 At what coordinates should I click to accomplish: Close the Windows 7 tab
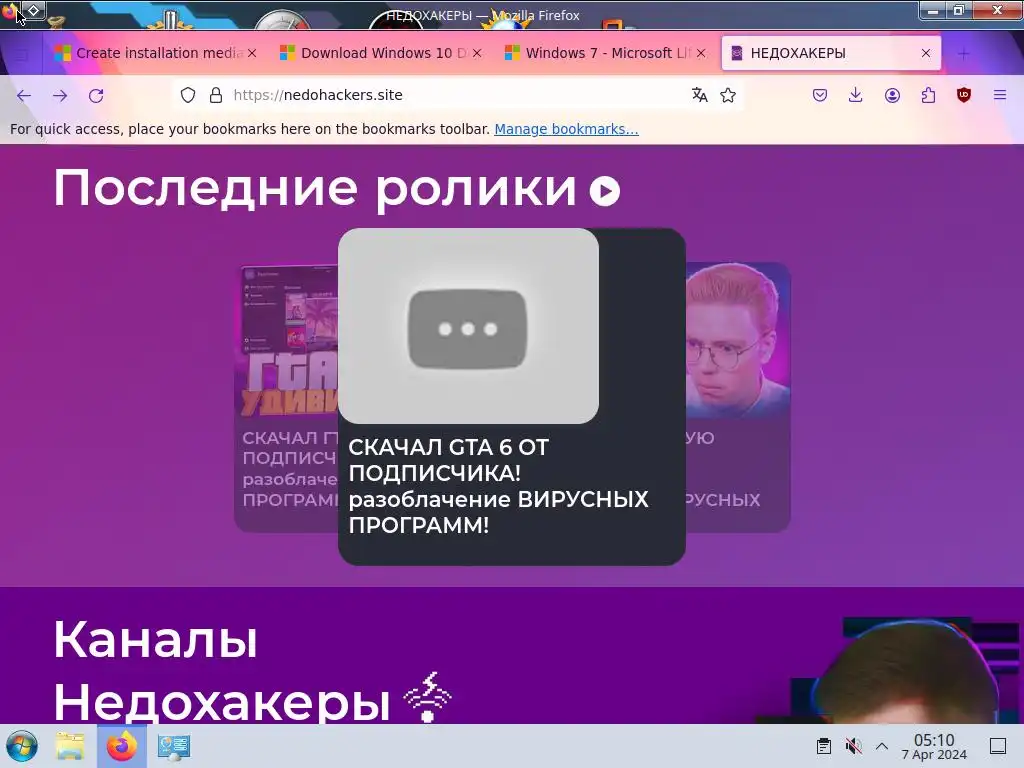click(701, 53)
